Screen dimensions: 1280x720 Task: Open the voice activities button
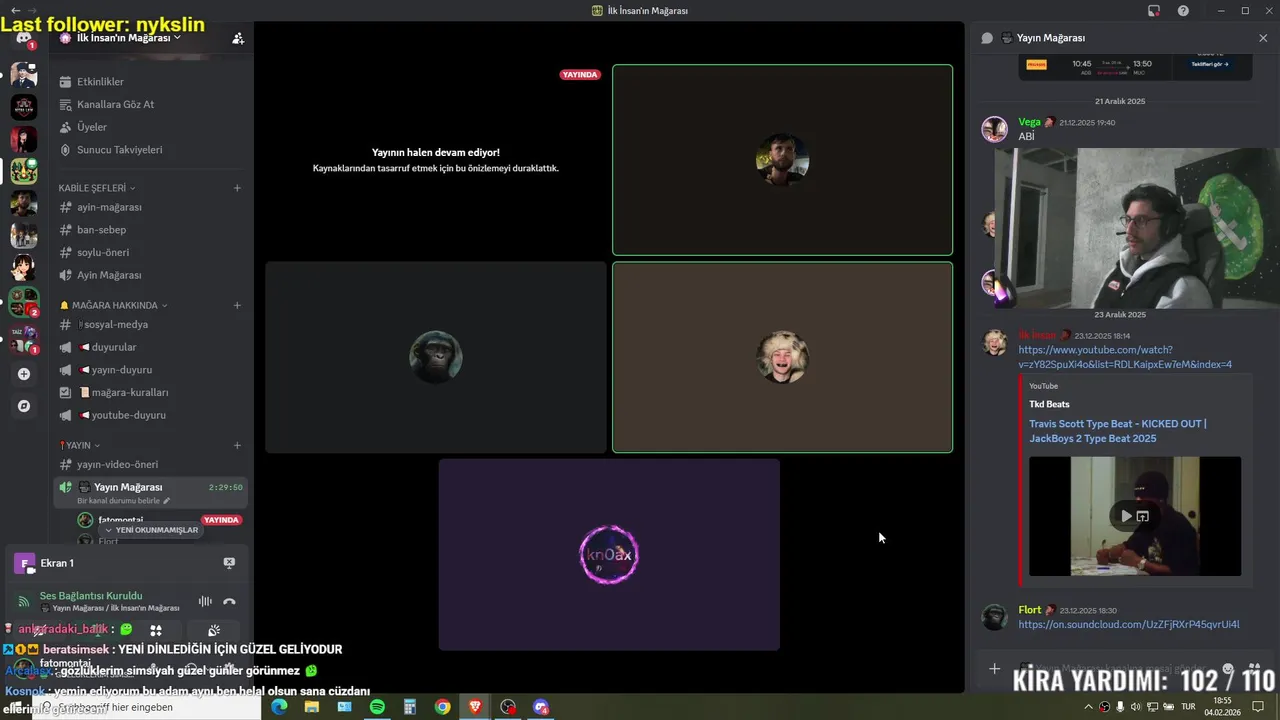tap(156, 630)
